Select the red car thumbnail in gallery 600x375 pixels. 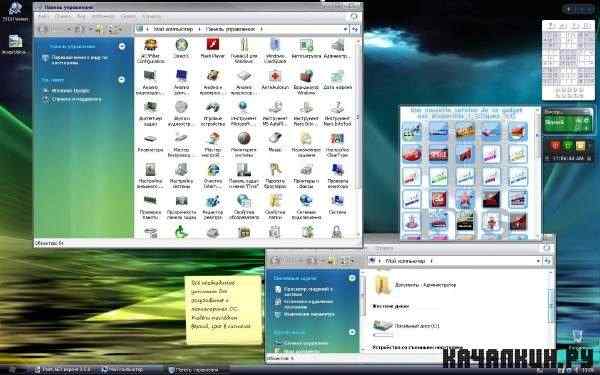[412, 154]
